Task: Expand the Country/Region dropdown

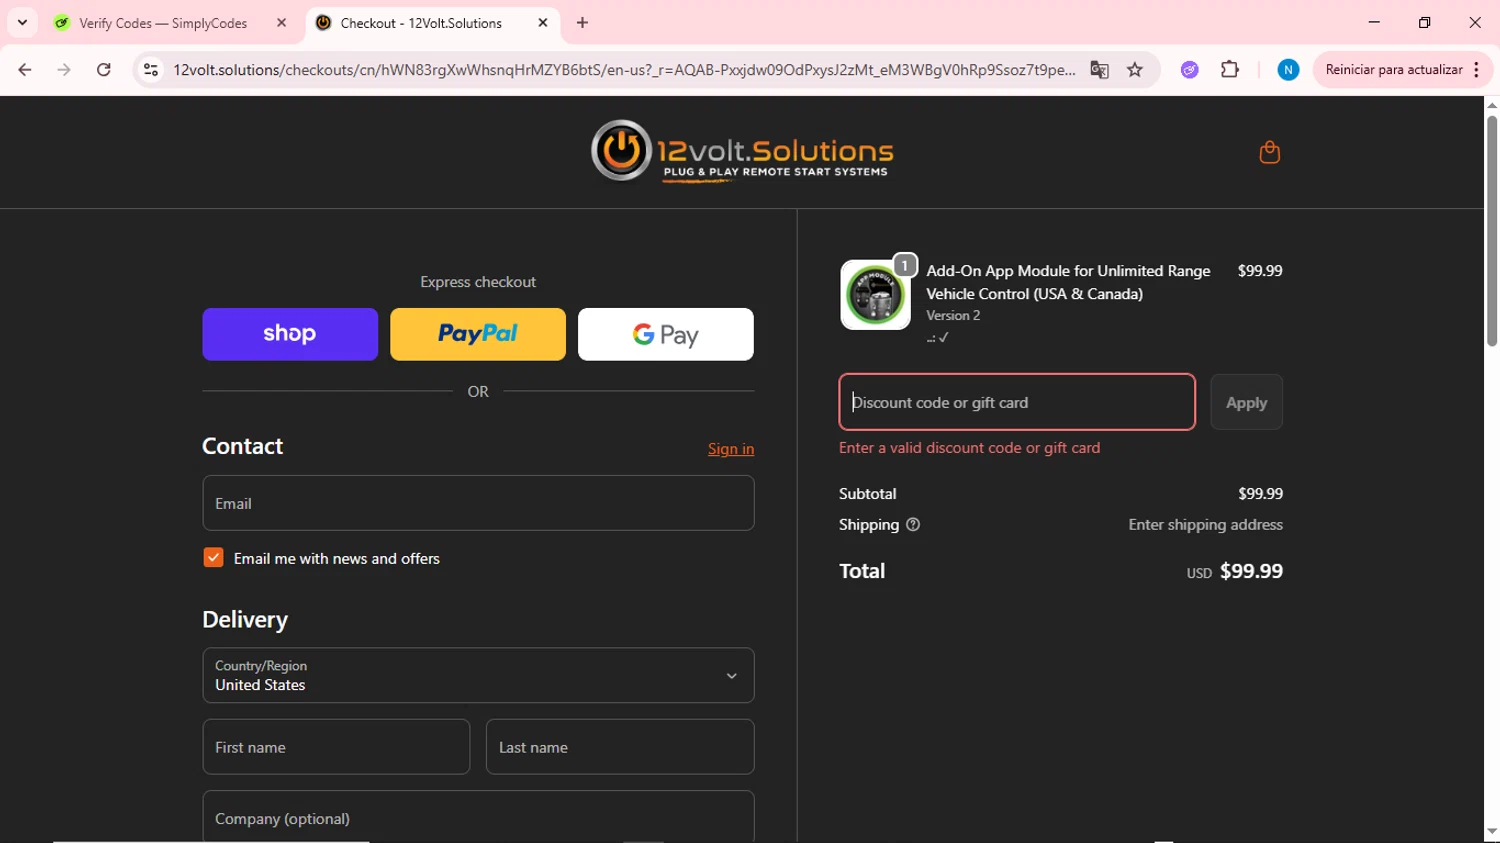Action: tap(478, 676)
